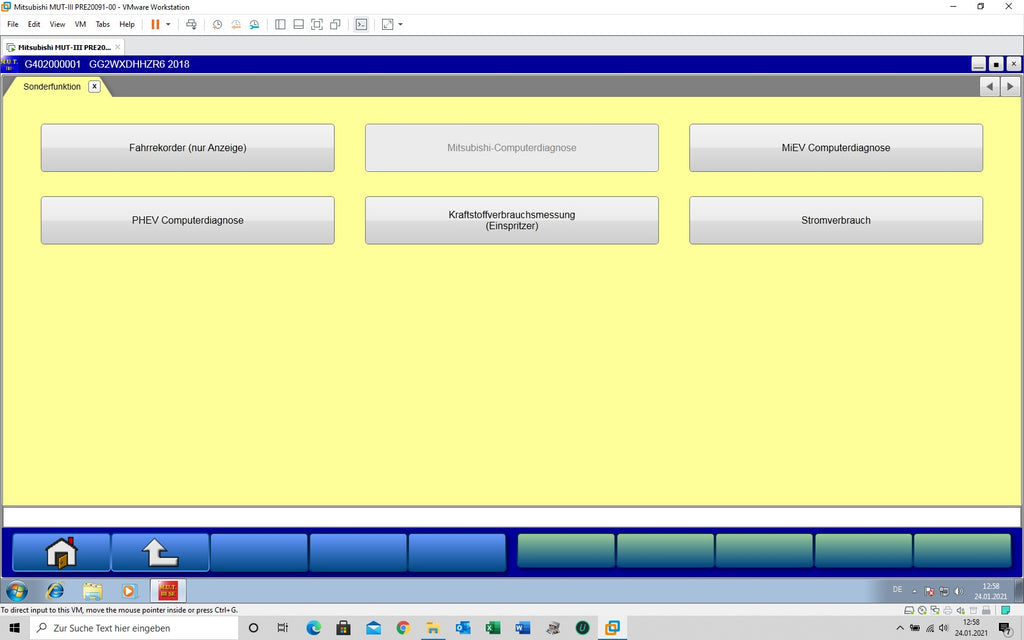Viewport: 1024px width, 640px height.
Task: Open the Tabs menu
Action: [x=102, y=24]
